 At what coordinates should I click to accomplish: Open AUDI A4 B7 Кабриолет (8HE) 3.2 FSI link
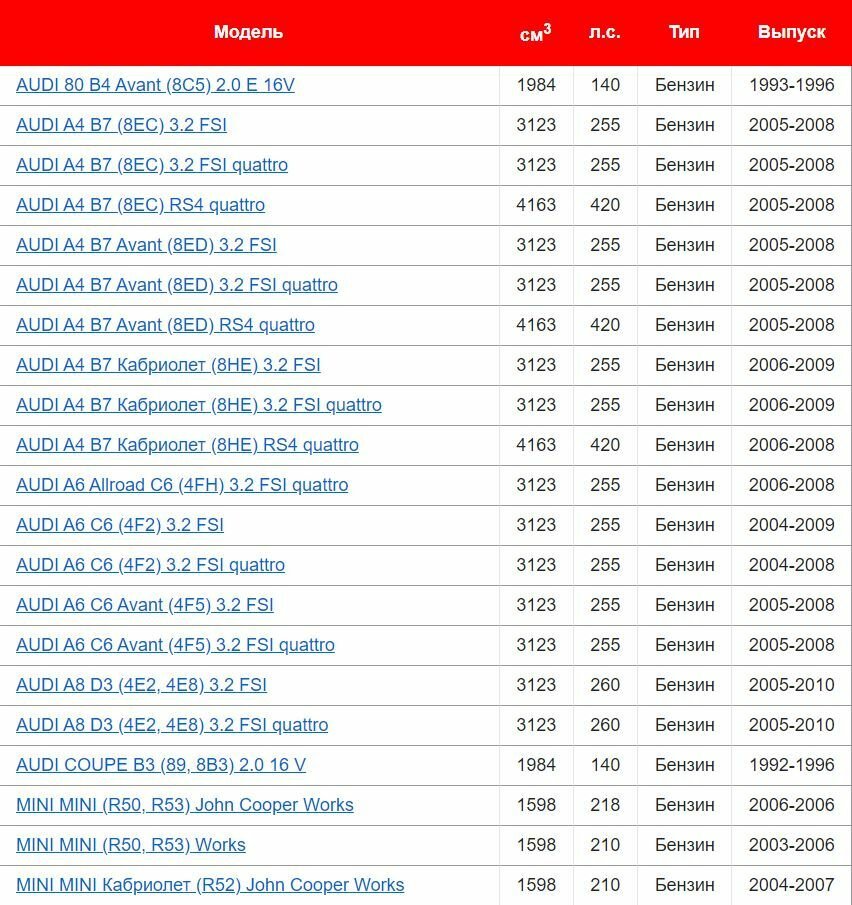point(168,365)
